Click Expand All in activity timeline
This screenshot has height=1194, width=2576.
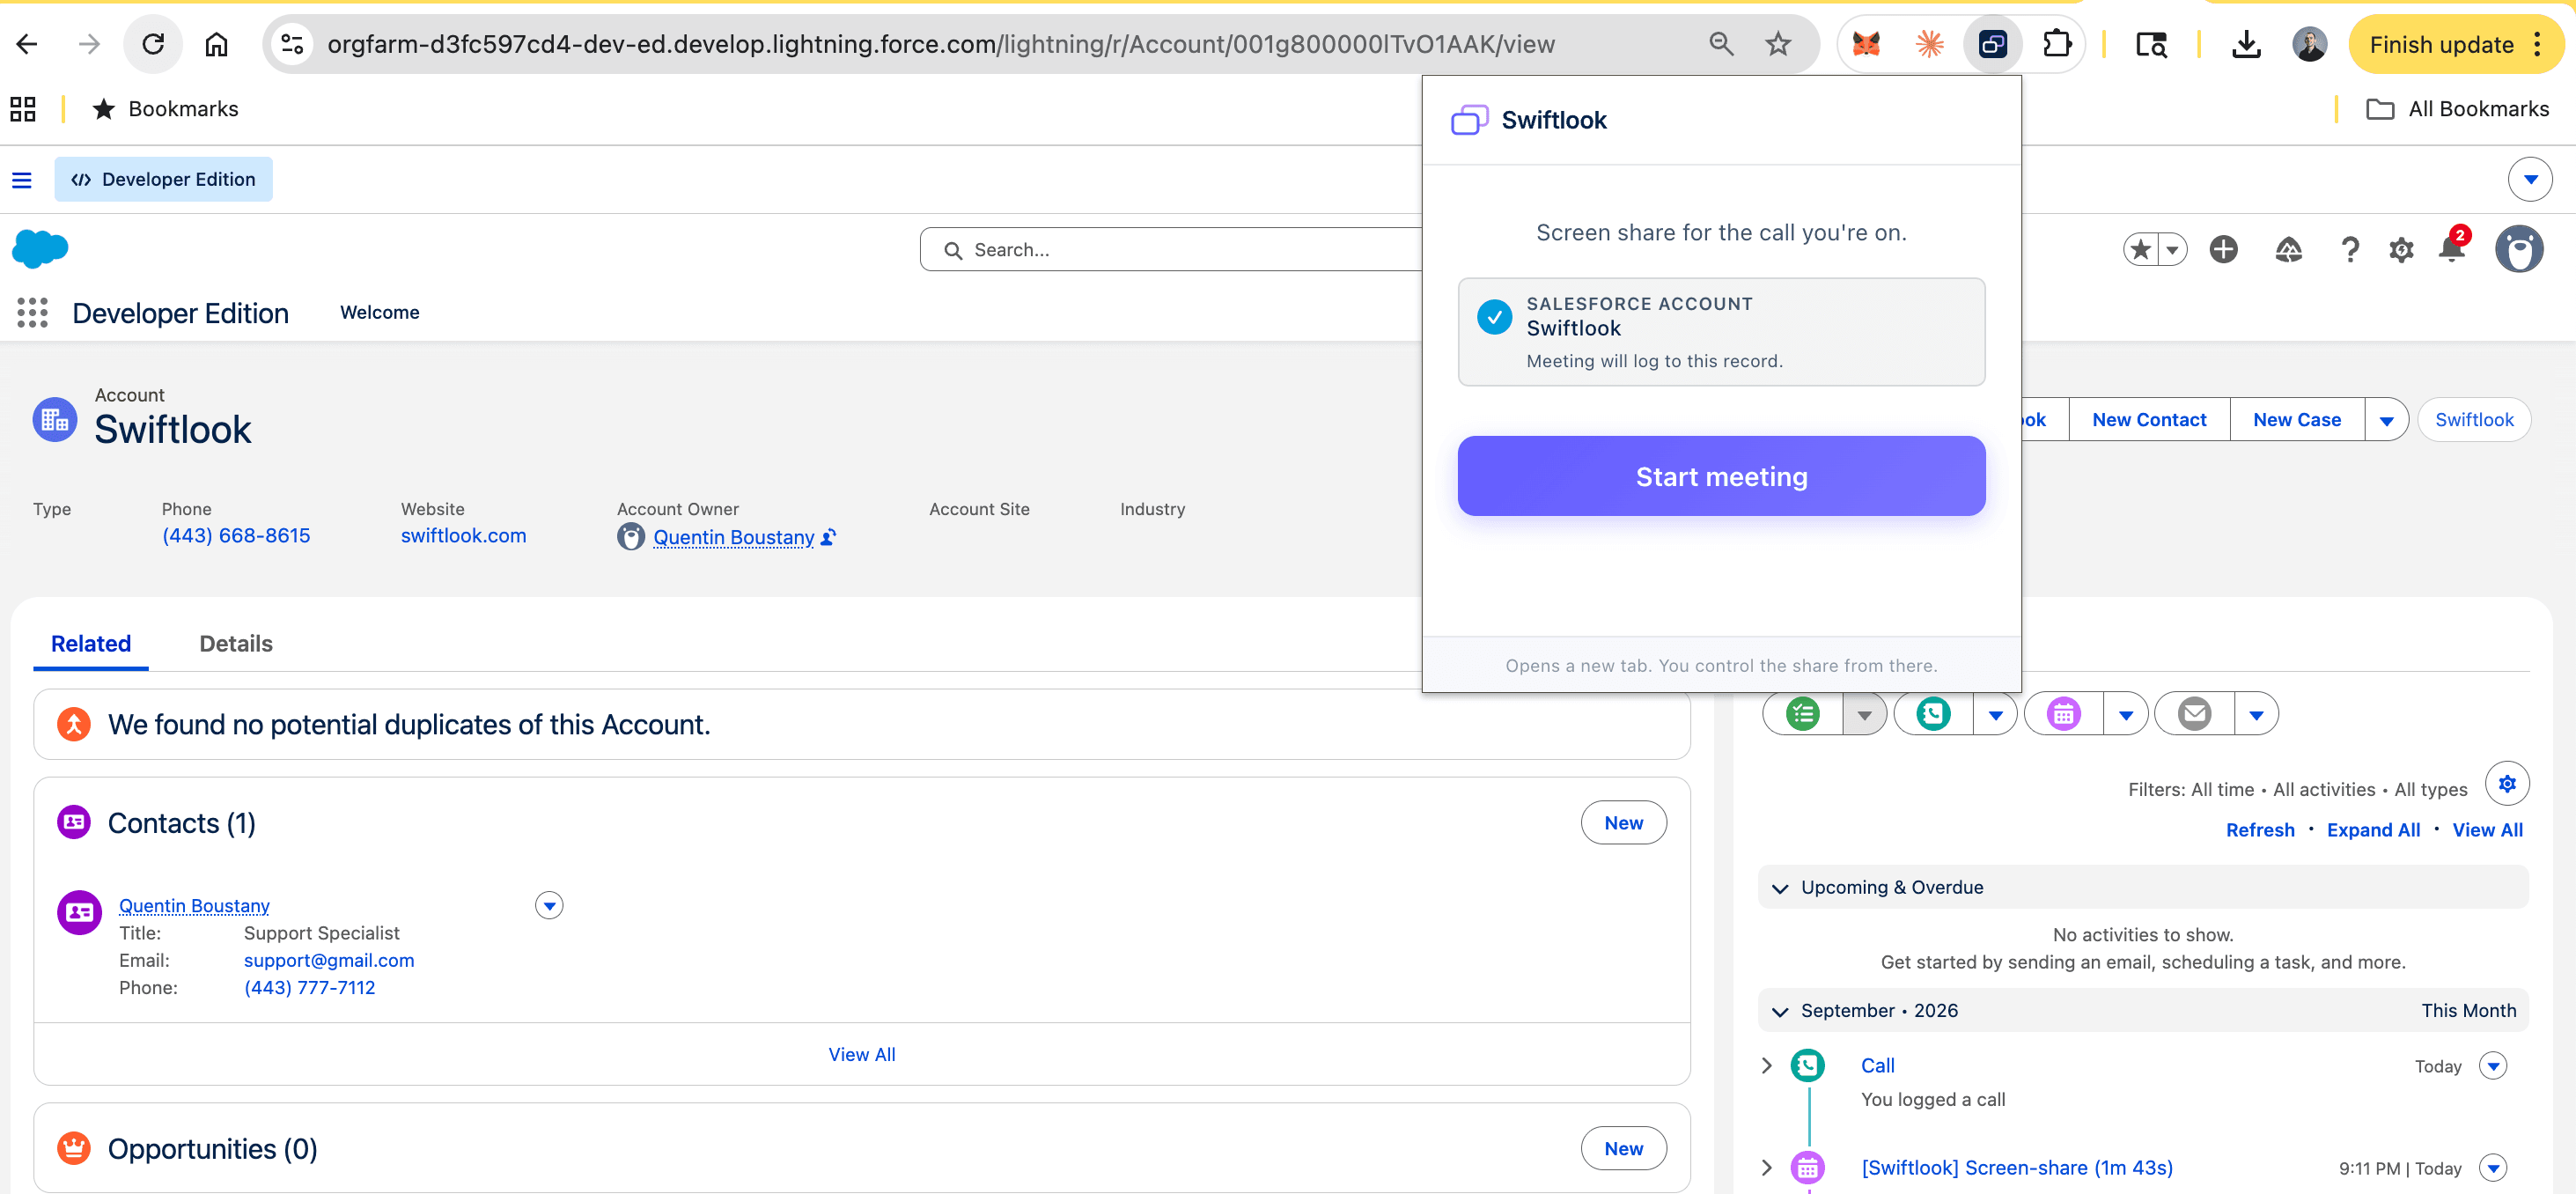[x=2373, y=830]
